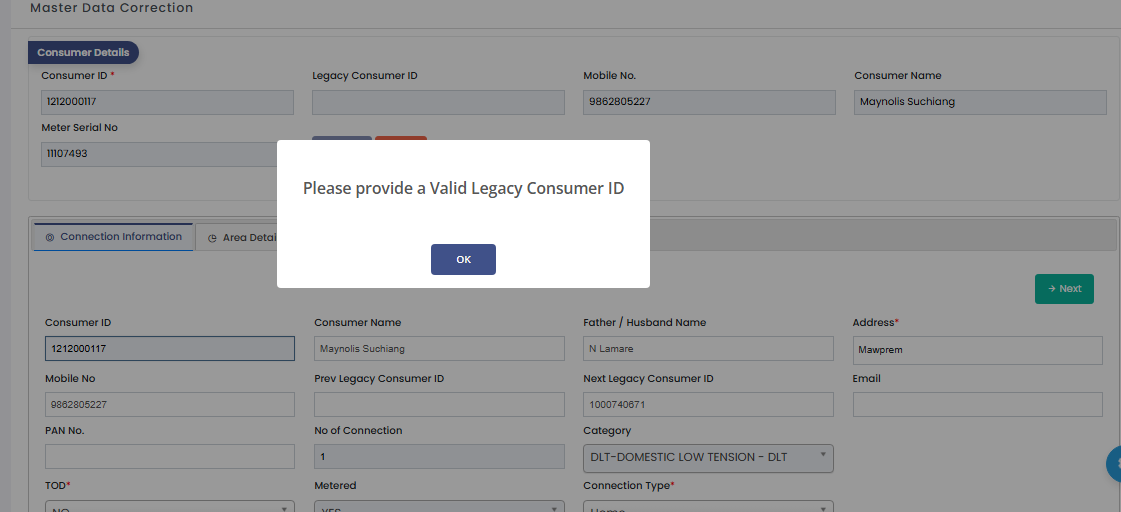Click OK in the validation dialog

click(463, 260)
